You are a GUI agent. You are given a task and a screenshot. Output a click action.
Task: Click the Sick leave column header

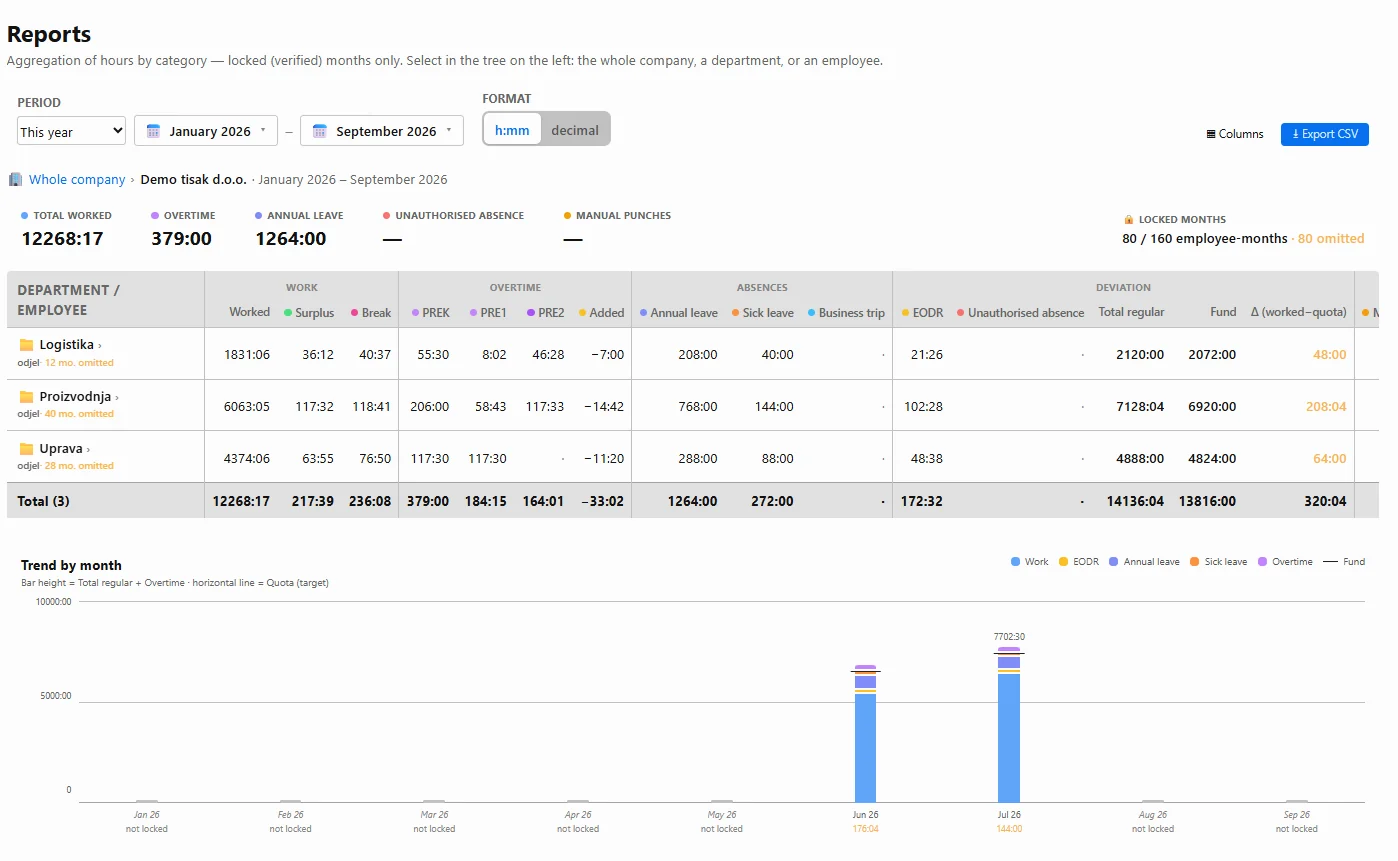pos(762,313)
